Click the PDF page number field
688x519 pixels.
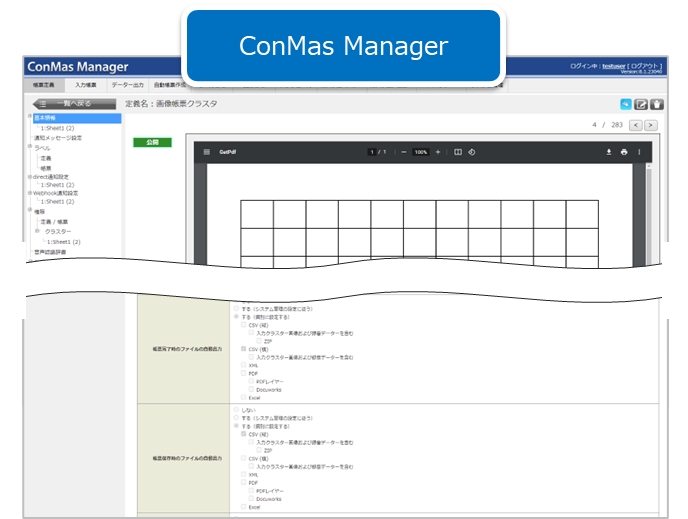tap(372, 152)
